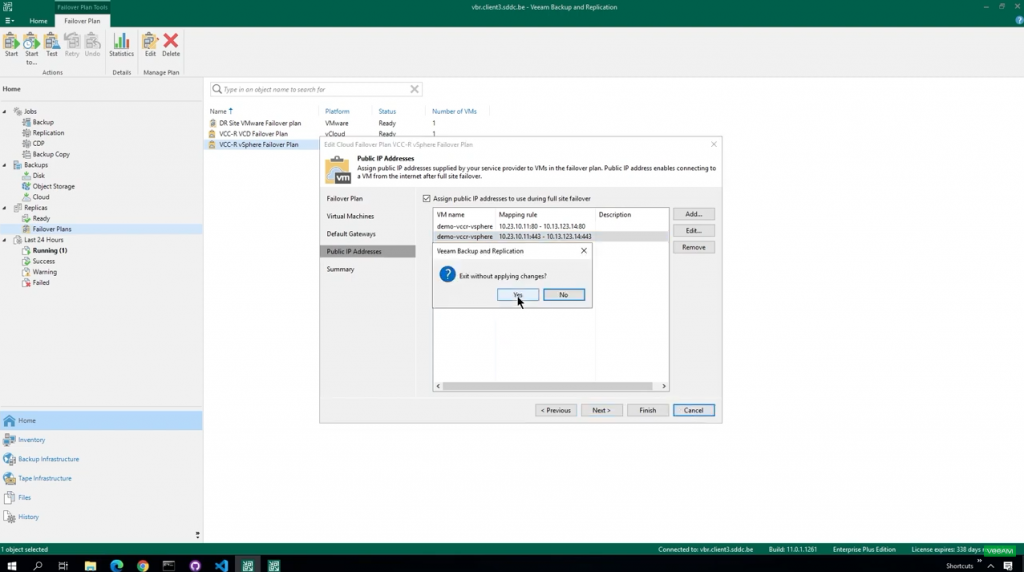This screenshot has height=572, width=1024.
Task: Open the main application menu button
Action: point(9,21)
